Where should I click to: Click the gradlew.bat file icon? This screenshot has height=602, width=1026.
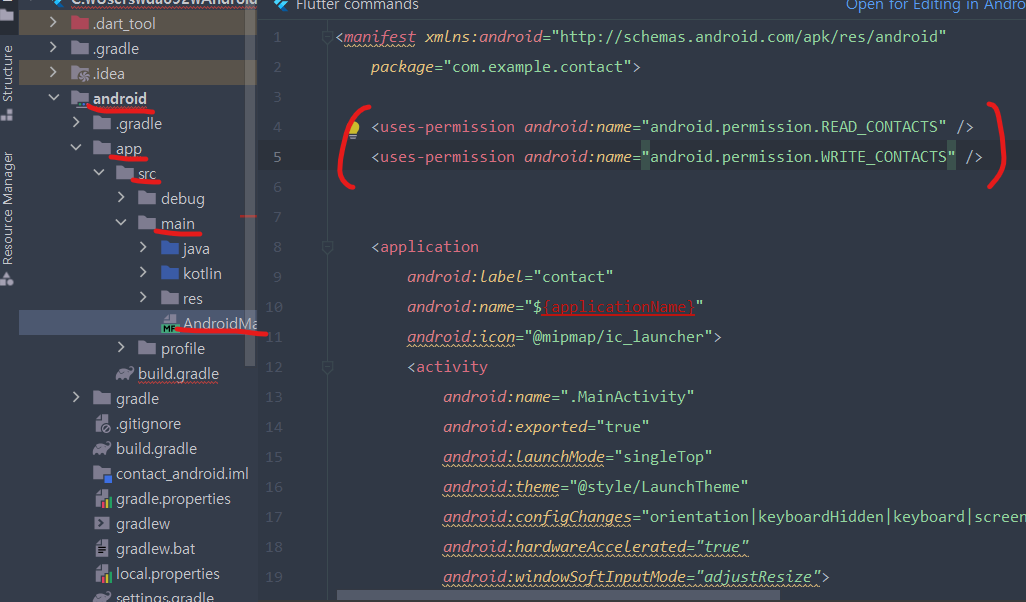click(102, 548)
